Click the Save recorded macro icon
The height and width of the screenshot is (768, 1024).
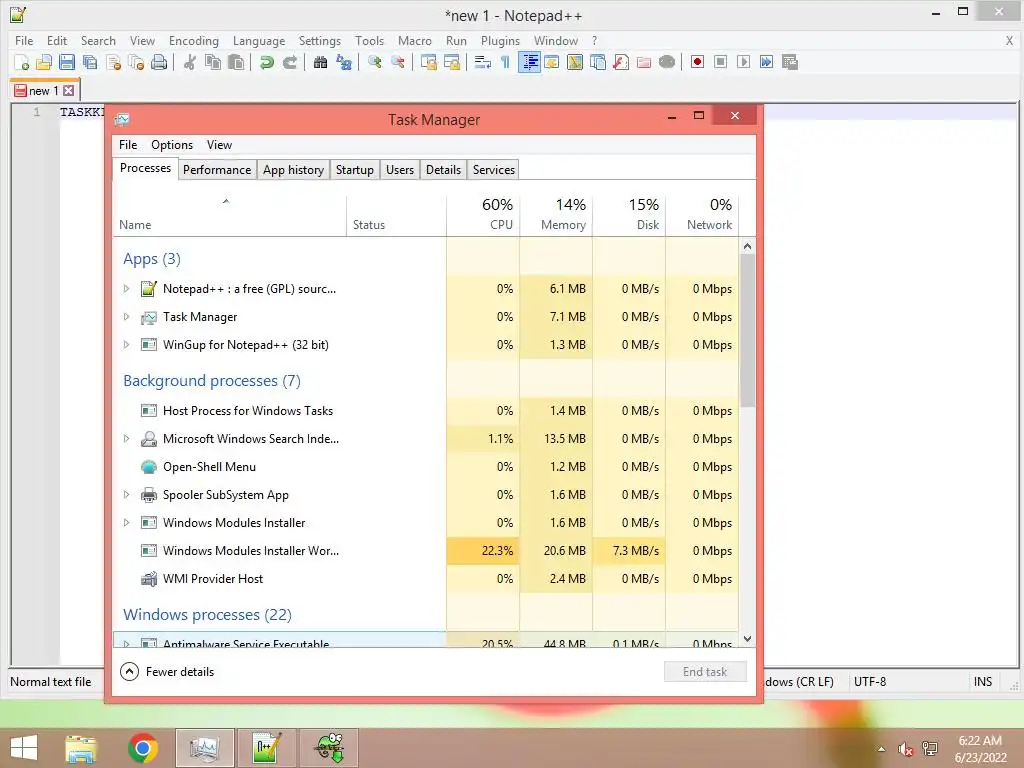790,63
